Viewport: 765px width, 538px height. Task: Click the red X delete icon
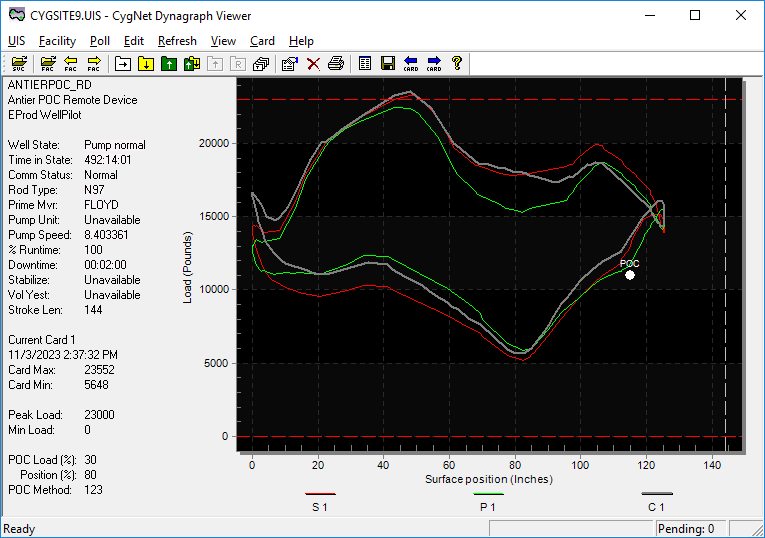313,63
